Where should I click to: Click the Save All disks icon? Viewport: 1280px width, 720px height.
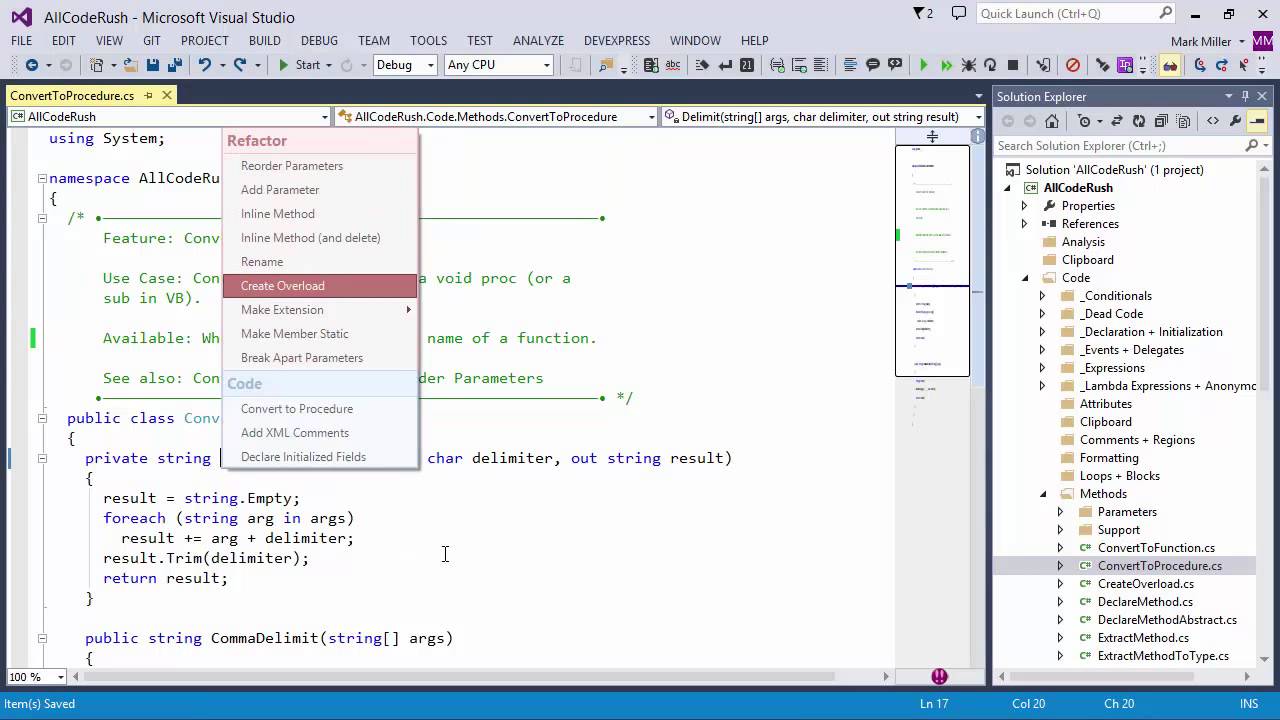[173, 65]
